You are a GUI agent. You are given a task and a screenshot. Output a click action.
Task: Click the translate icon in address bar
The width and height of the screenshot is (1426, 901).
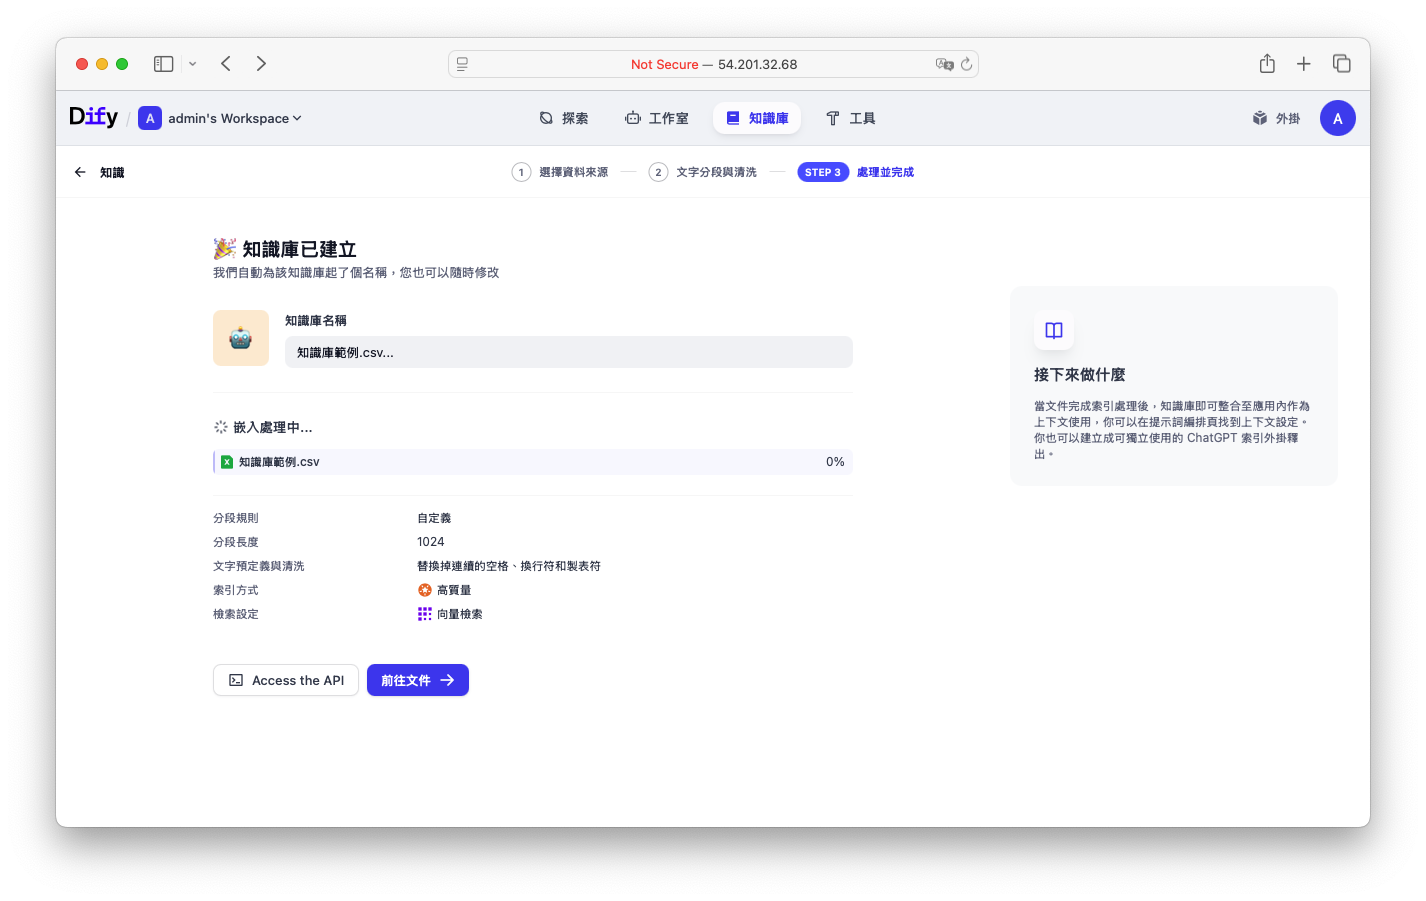pos(944,64)
